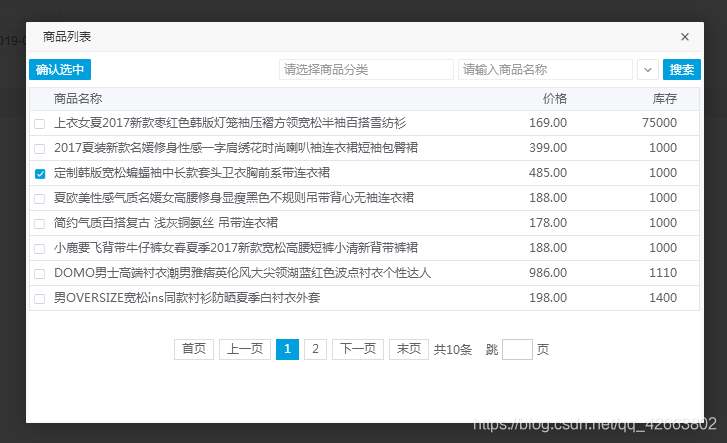Click the price 169.00
This screenshot has height=443, width=727.
tap(548, 123)
